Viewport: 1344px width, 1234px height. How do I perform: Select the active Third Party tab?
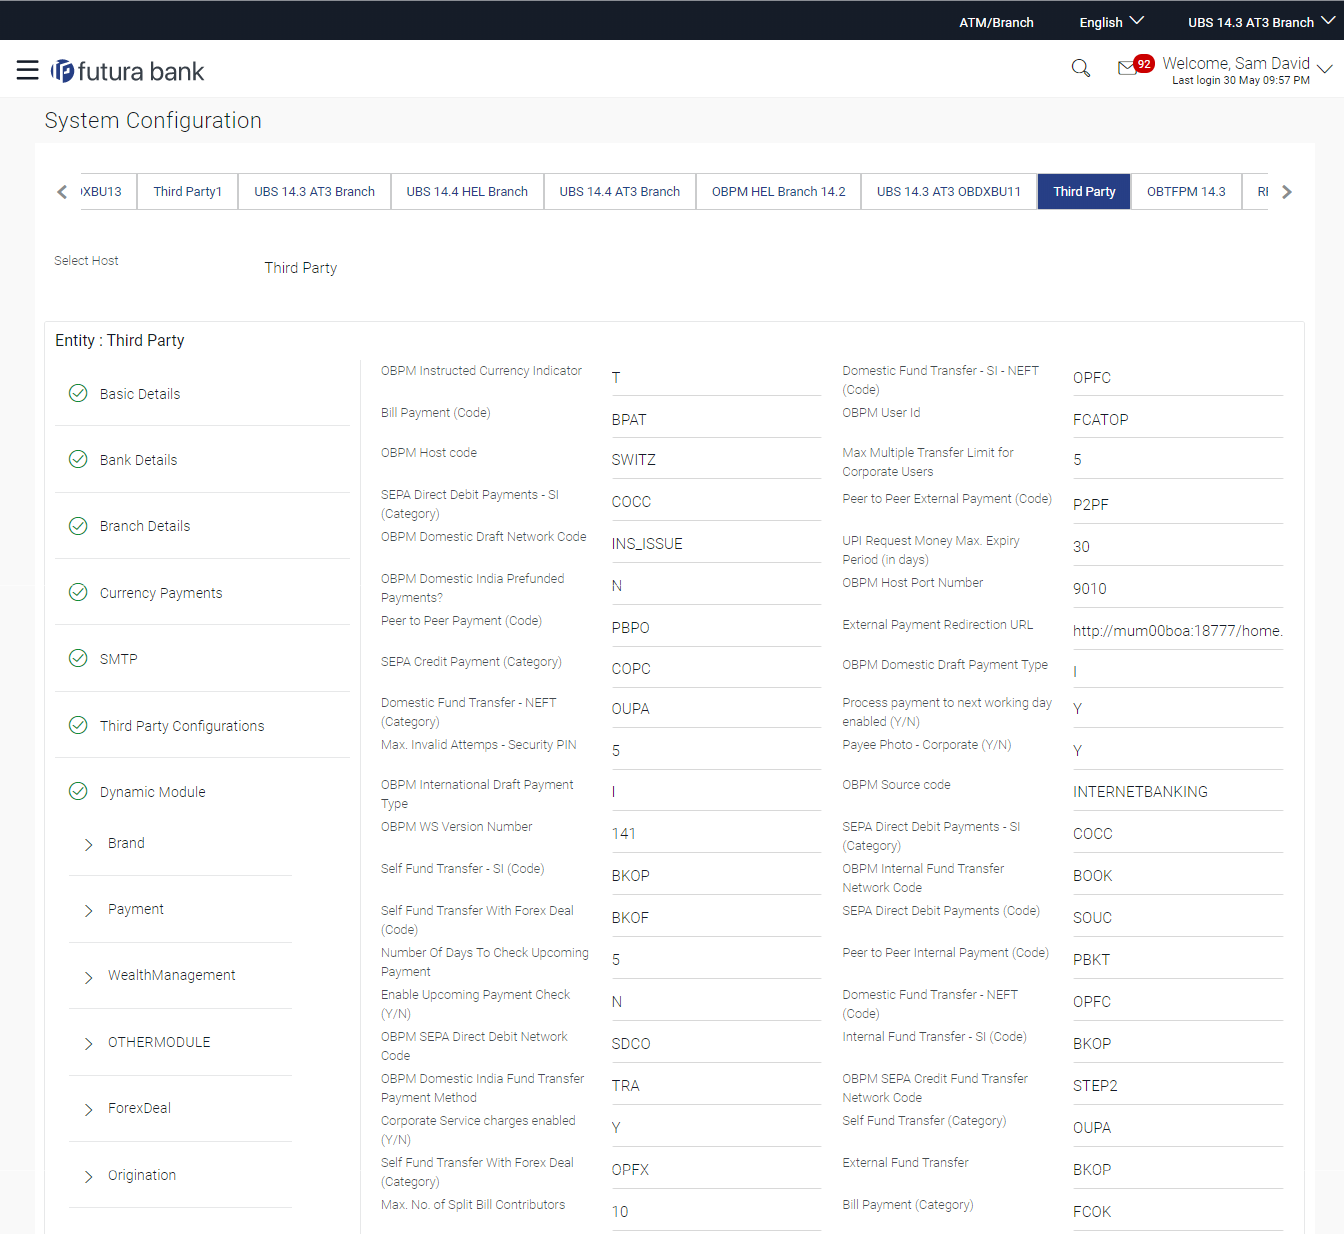tap(1084, 191)
